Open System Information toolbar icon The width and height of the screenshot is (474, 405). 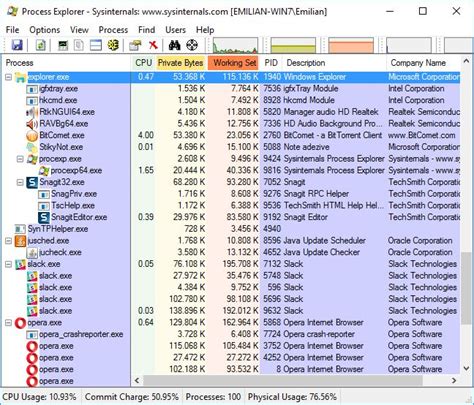pos(63,45)
